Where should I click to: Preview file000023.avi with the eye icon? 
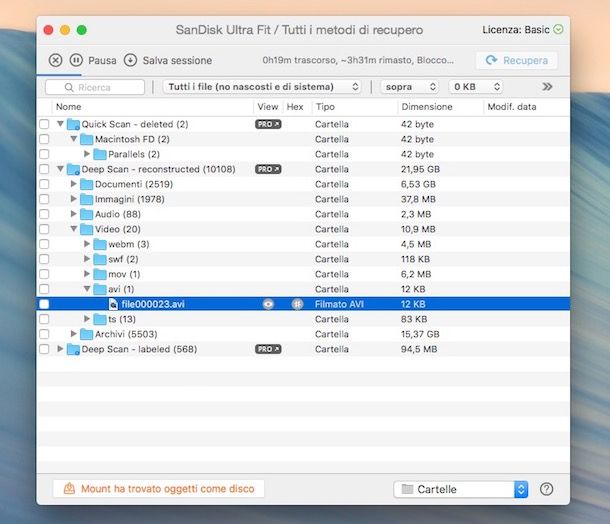pyautogui.click(x=268, y=304)
